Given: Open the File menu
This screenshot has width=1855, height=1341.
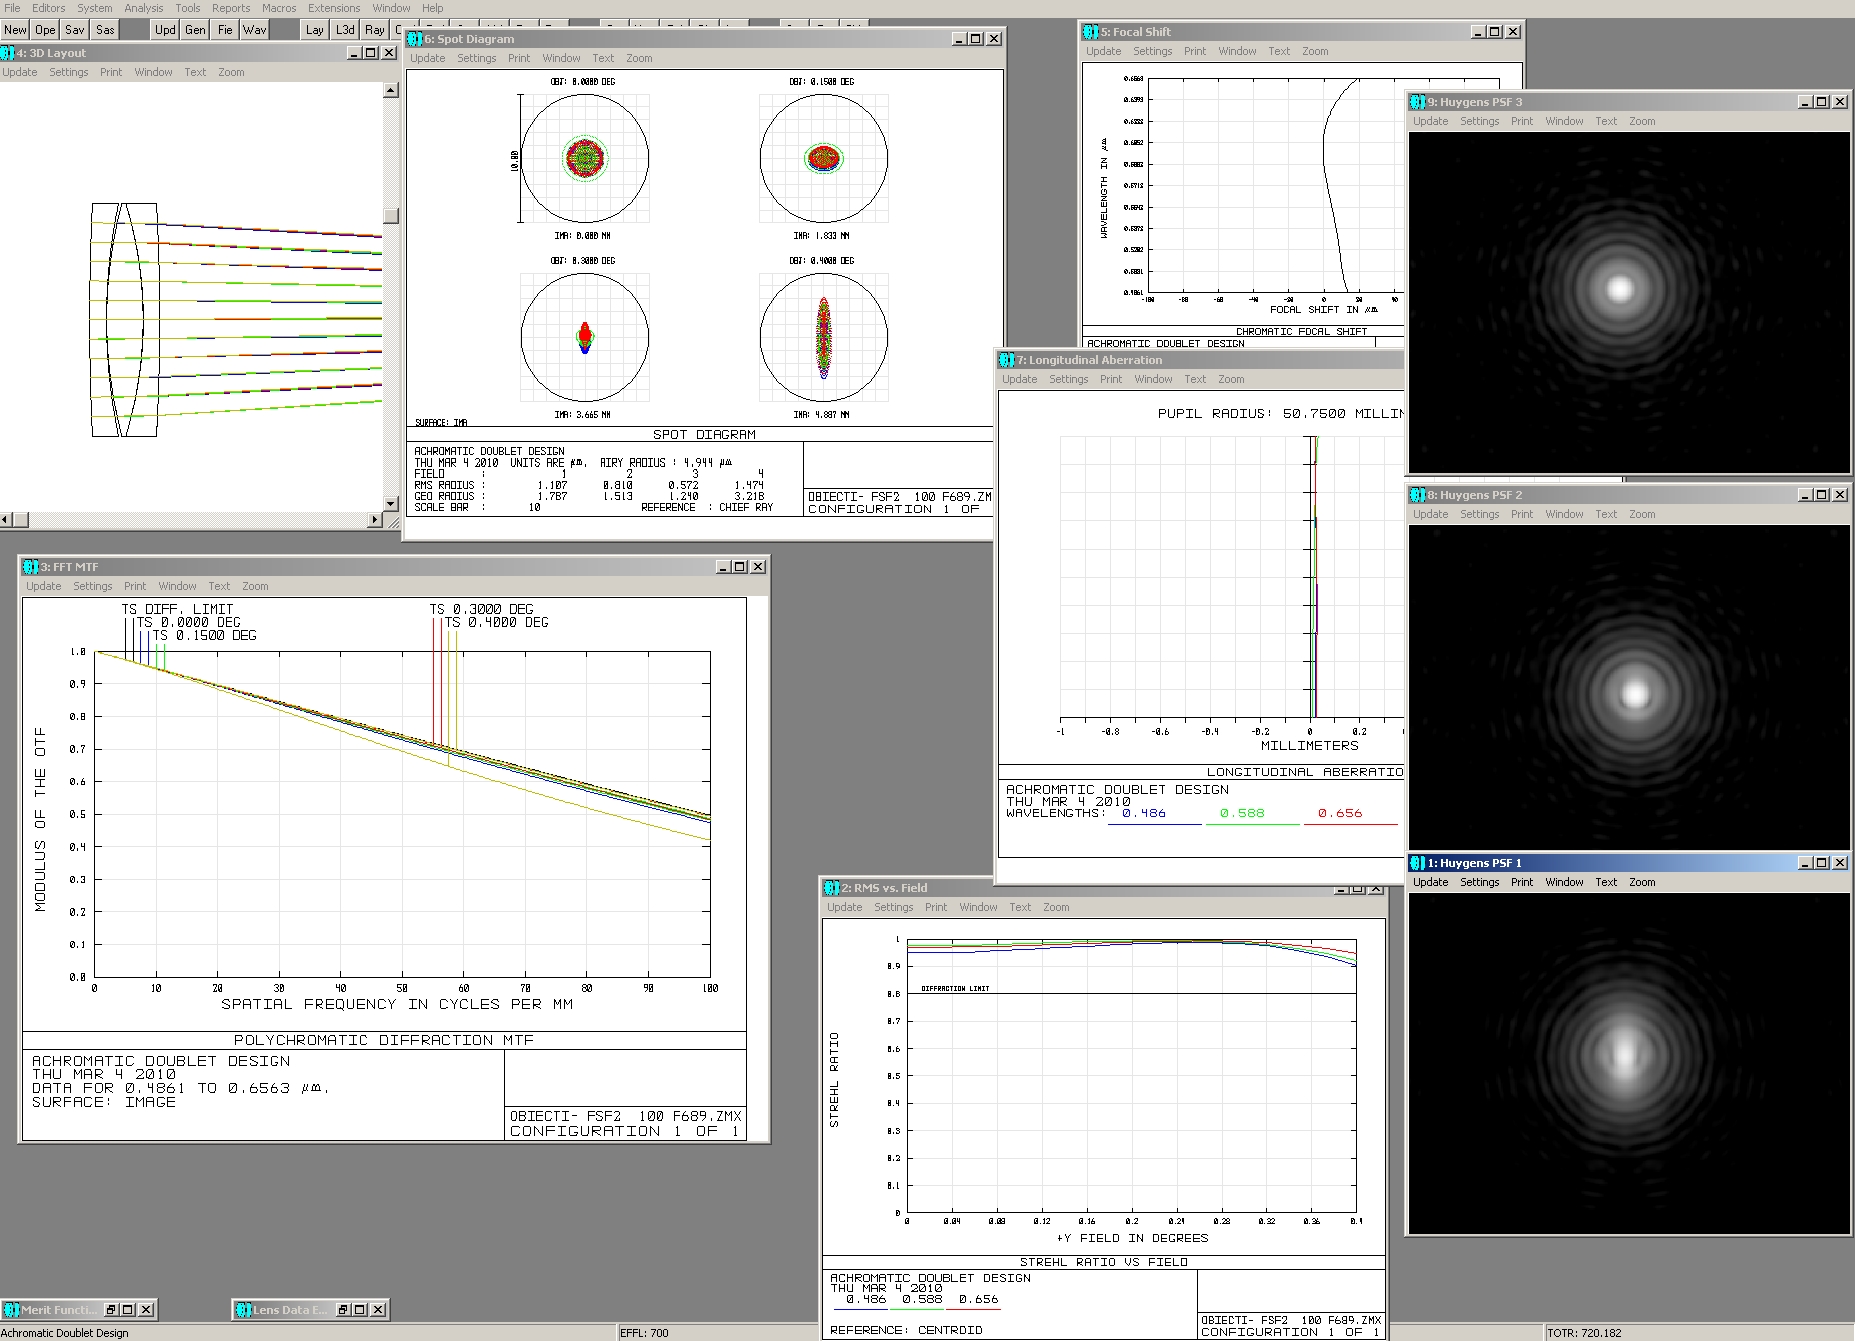Looking at the screenshot, I should pos(12,8).
